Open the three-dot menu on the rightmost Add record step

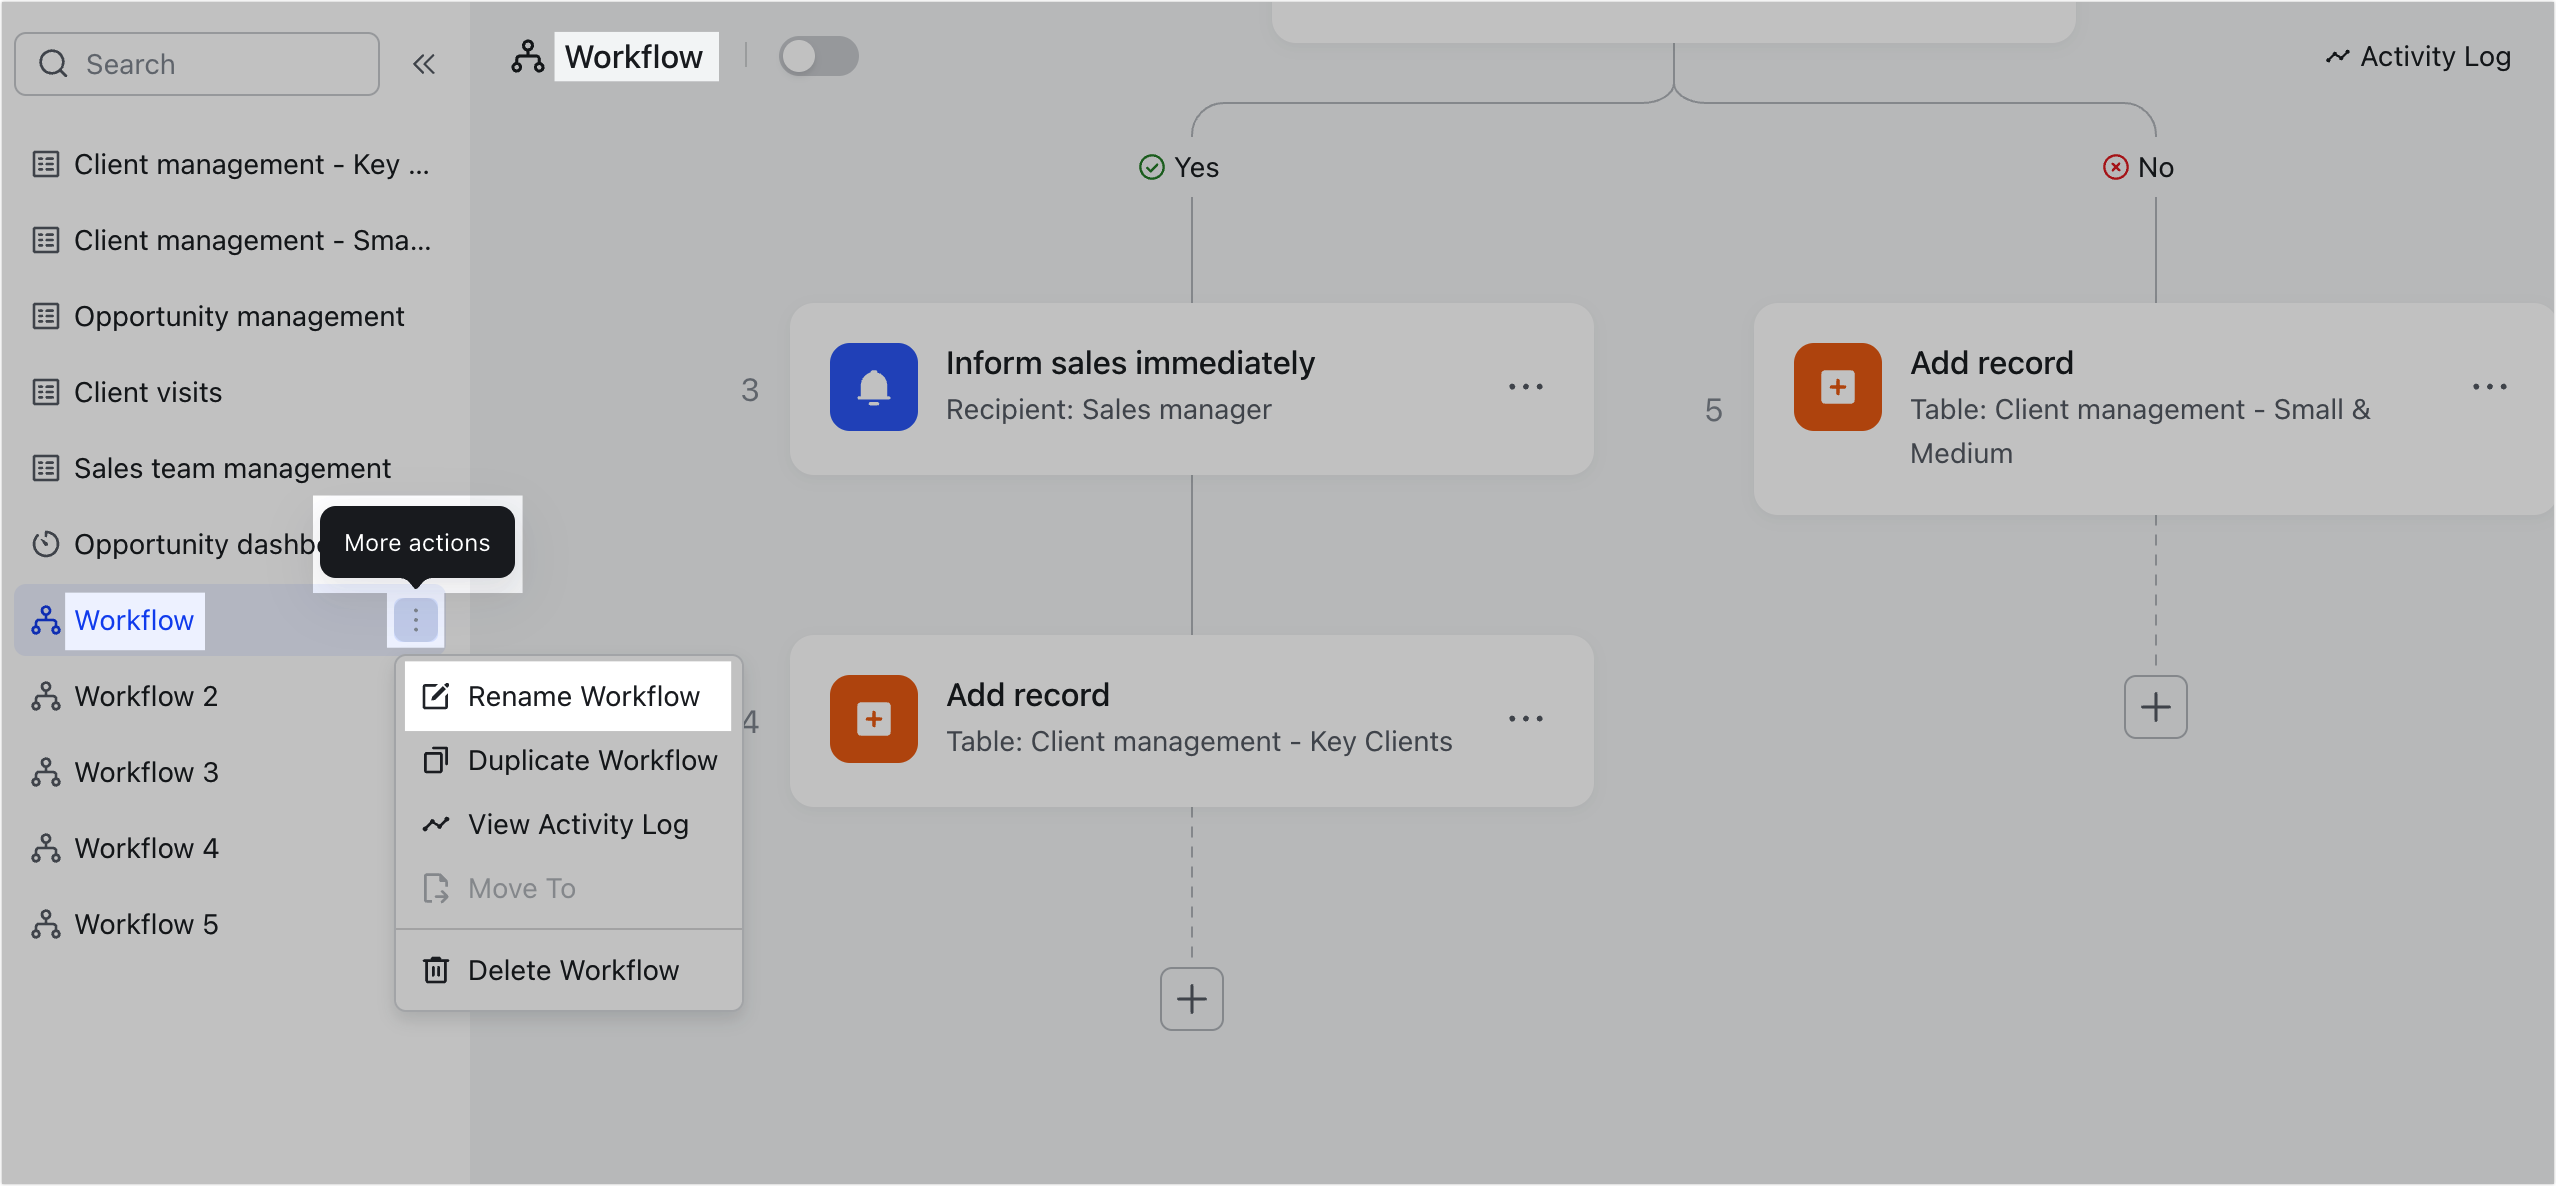click(2489, 387)
